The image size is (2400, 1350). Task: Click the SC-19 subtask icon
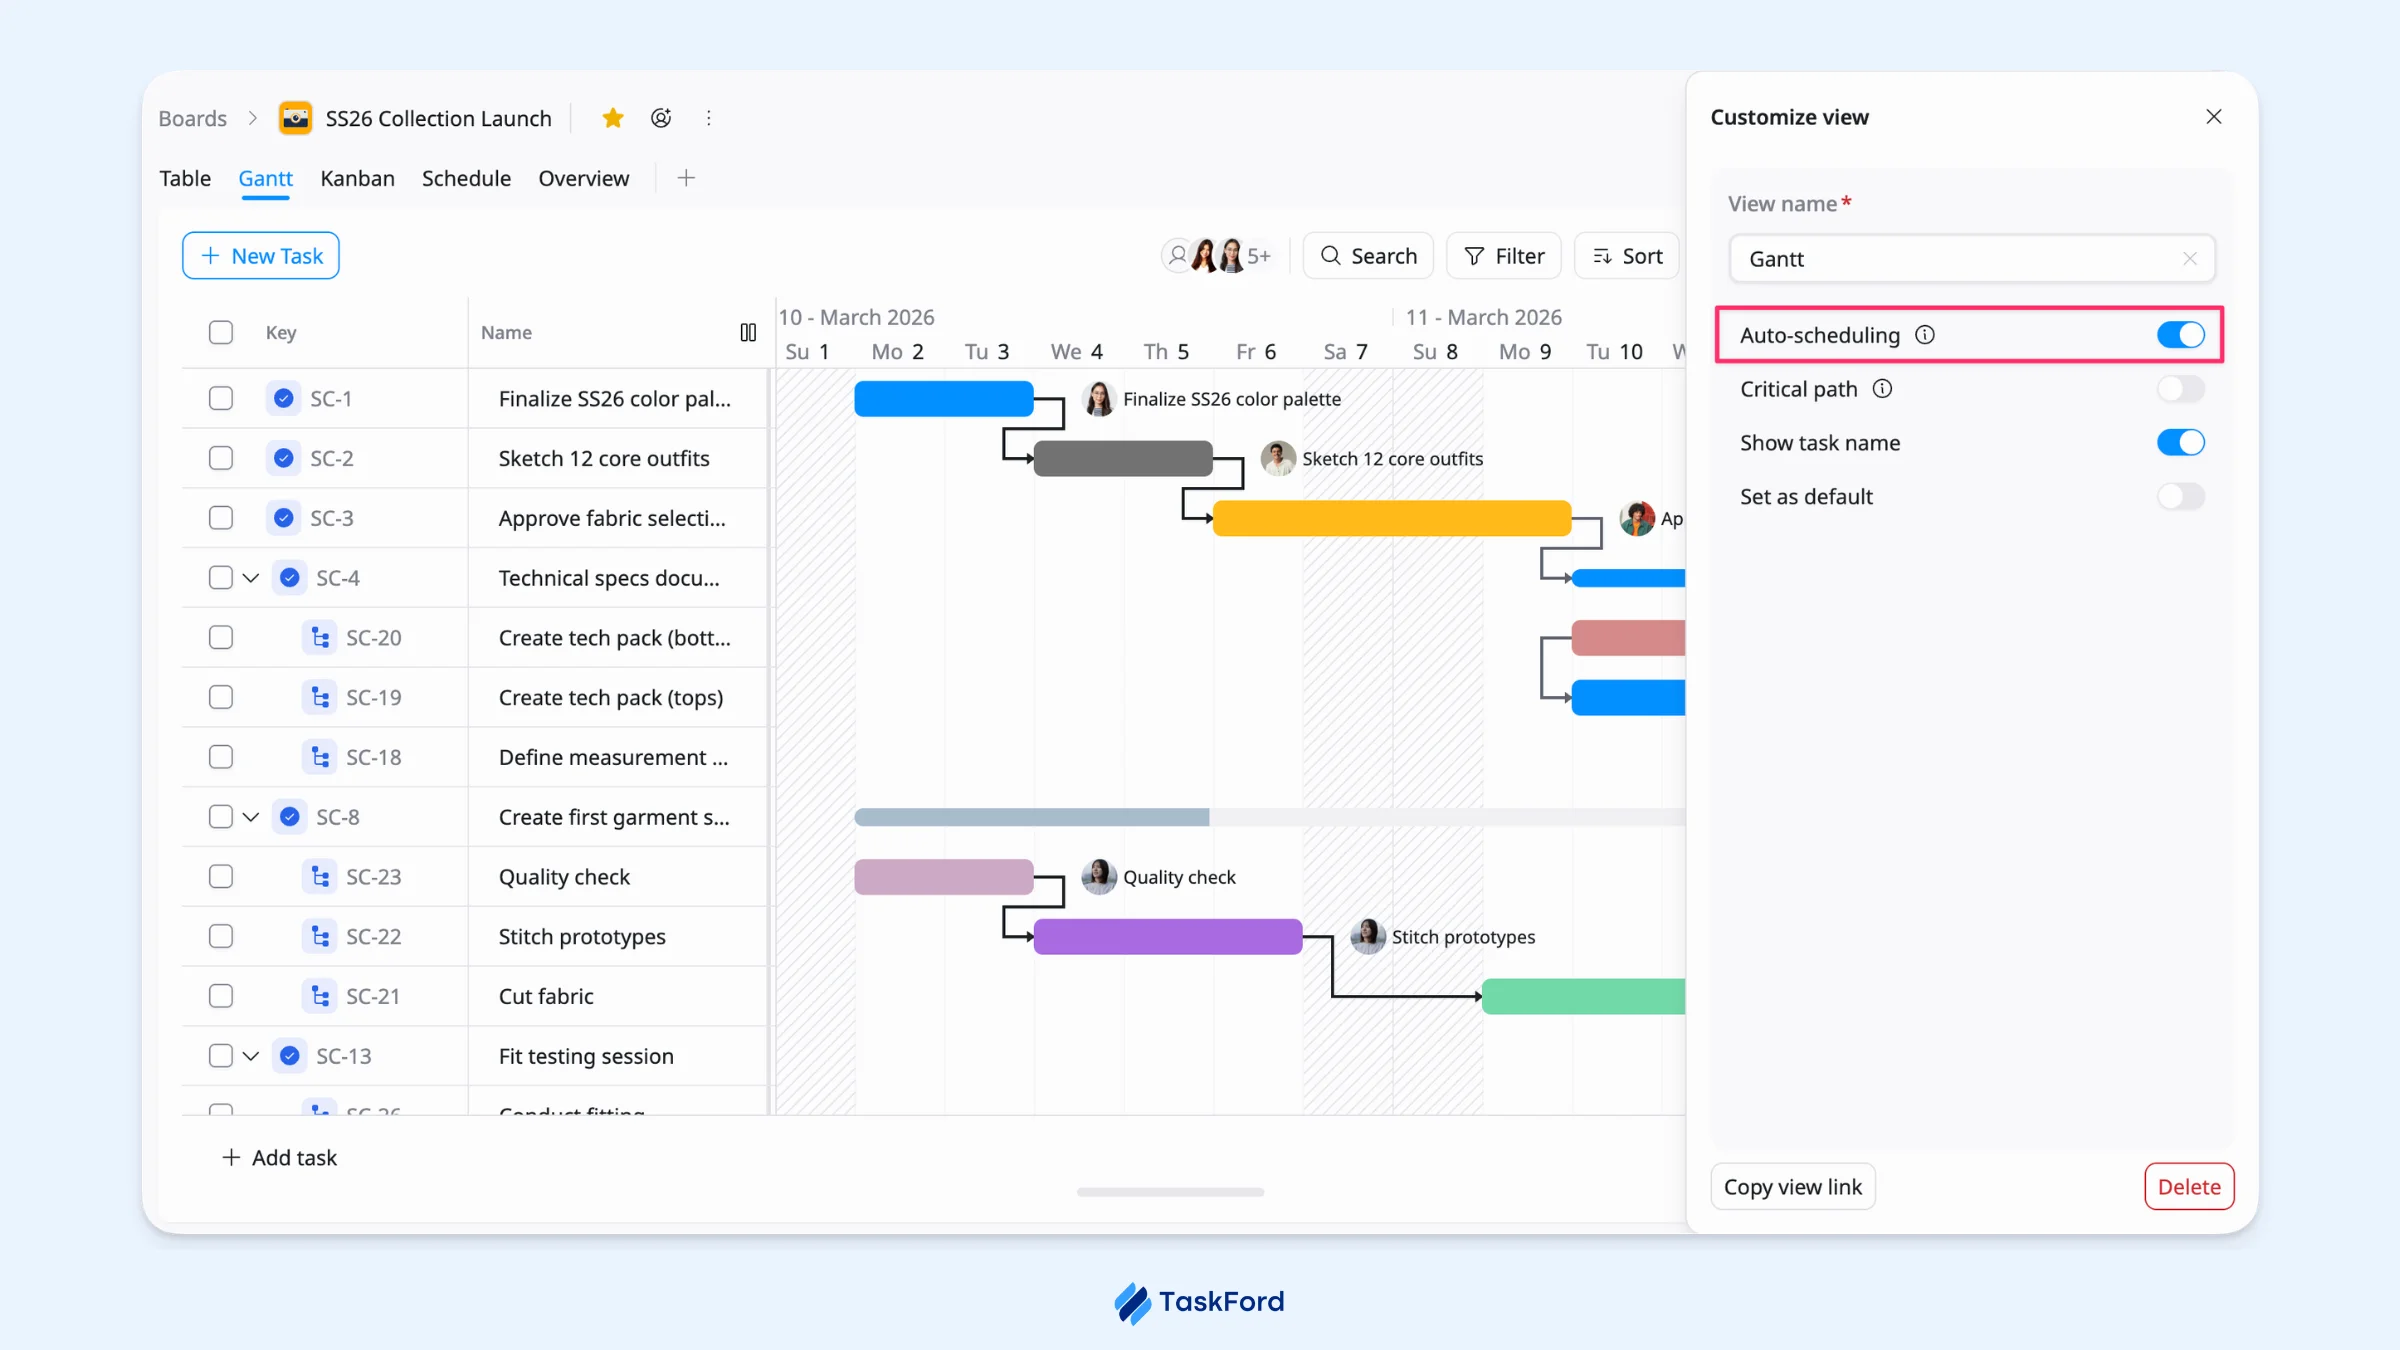point(319,697)
